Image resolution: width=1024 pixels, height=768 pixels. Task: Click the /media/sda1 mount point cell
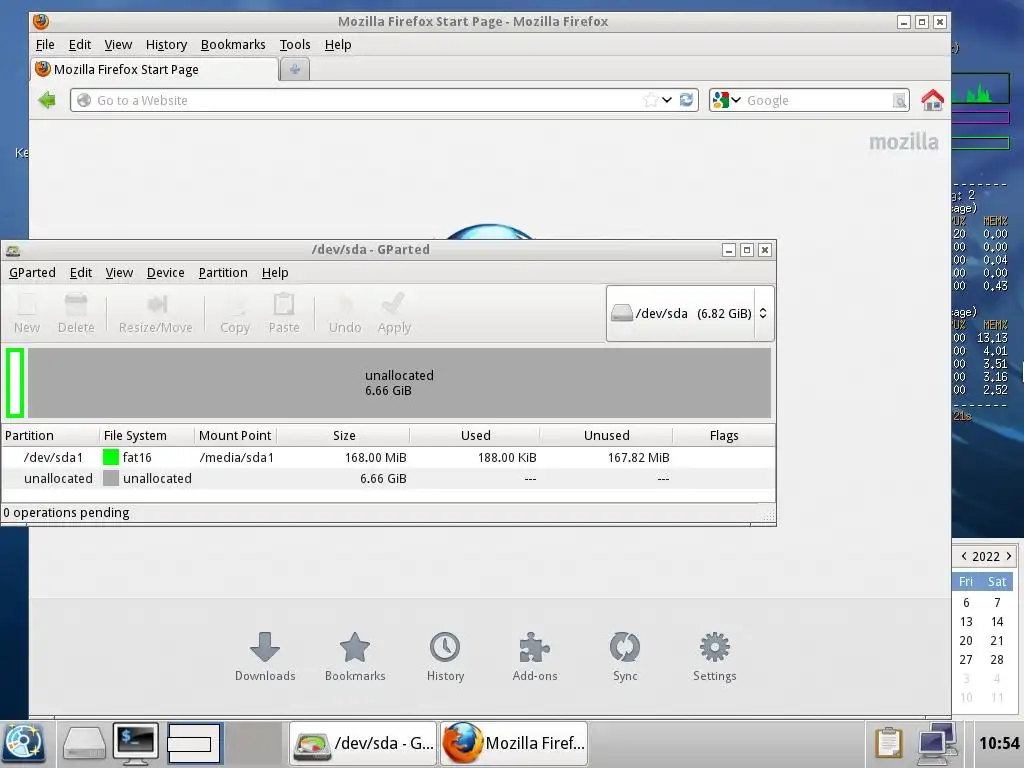click(236, 457)
